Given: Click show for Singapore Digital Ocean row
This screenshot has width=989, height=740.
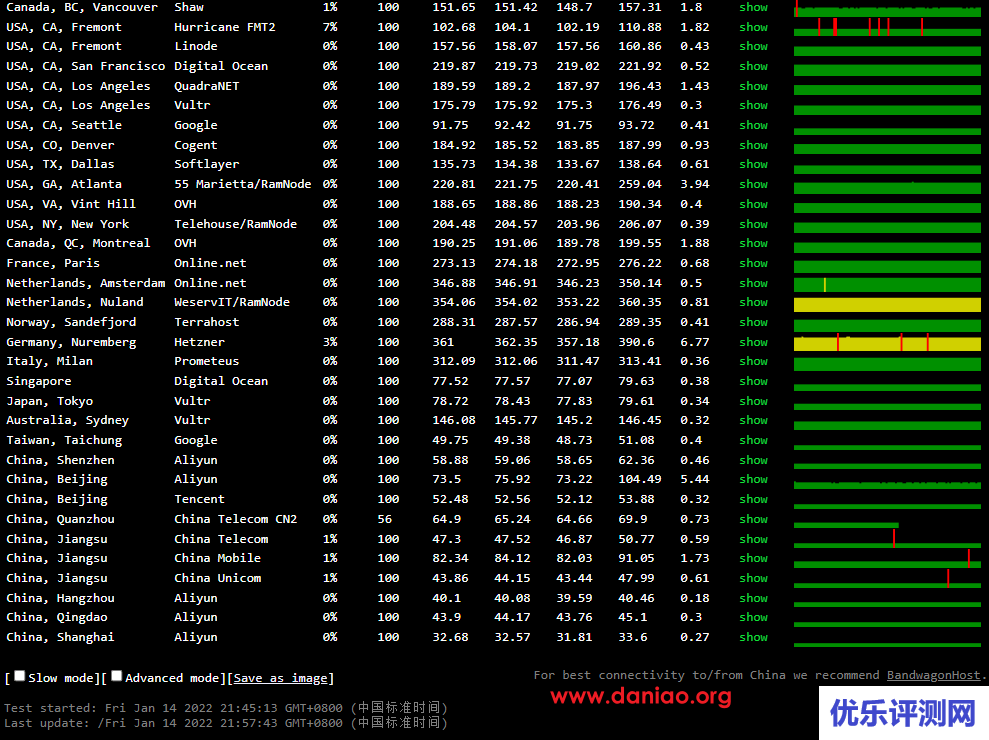Looking at the screenshot, I should tap(754, 381).
